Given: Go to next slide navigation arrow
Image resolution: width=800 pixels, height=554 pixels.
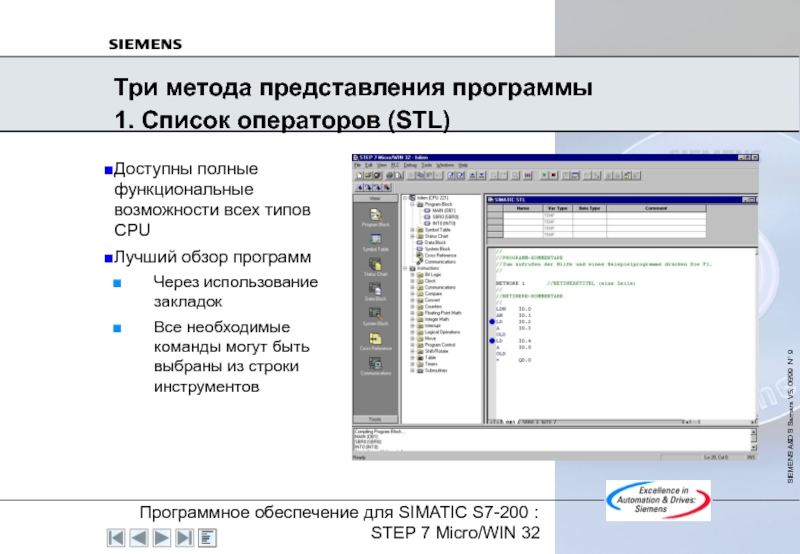Looking at the screenshot, I should pyautogui.click(x=161, y=538).
